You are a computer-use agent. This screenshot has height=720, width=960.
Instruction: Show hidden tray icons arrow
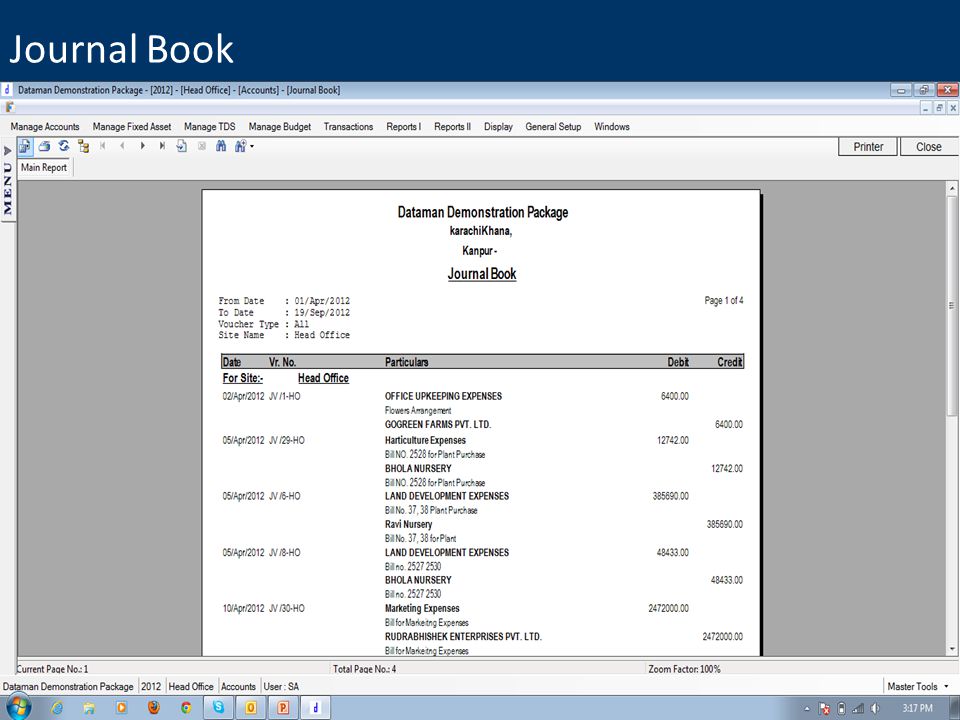(x=807, y=709)
